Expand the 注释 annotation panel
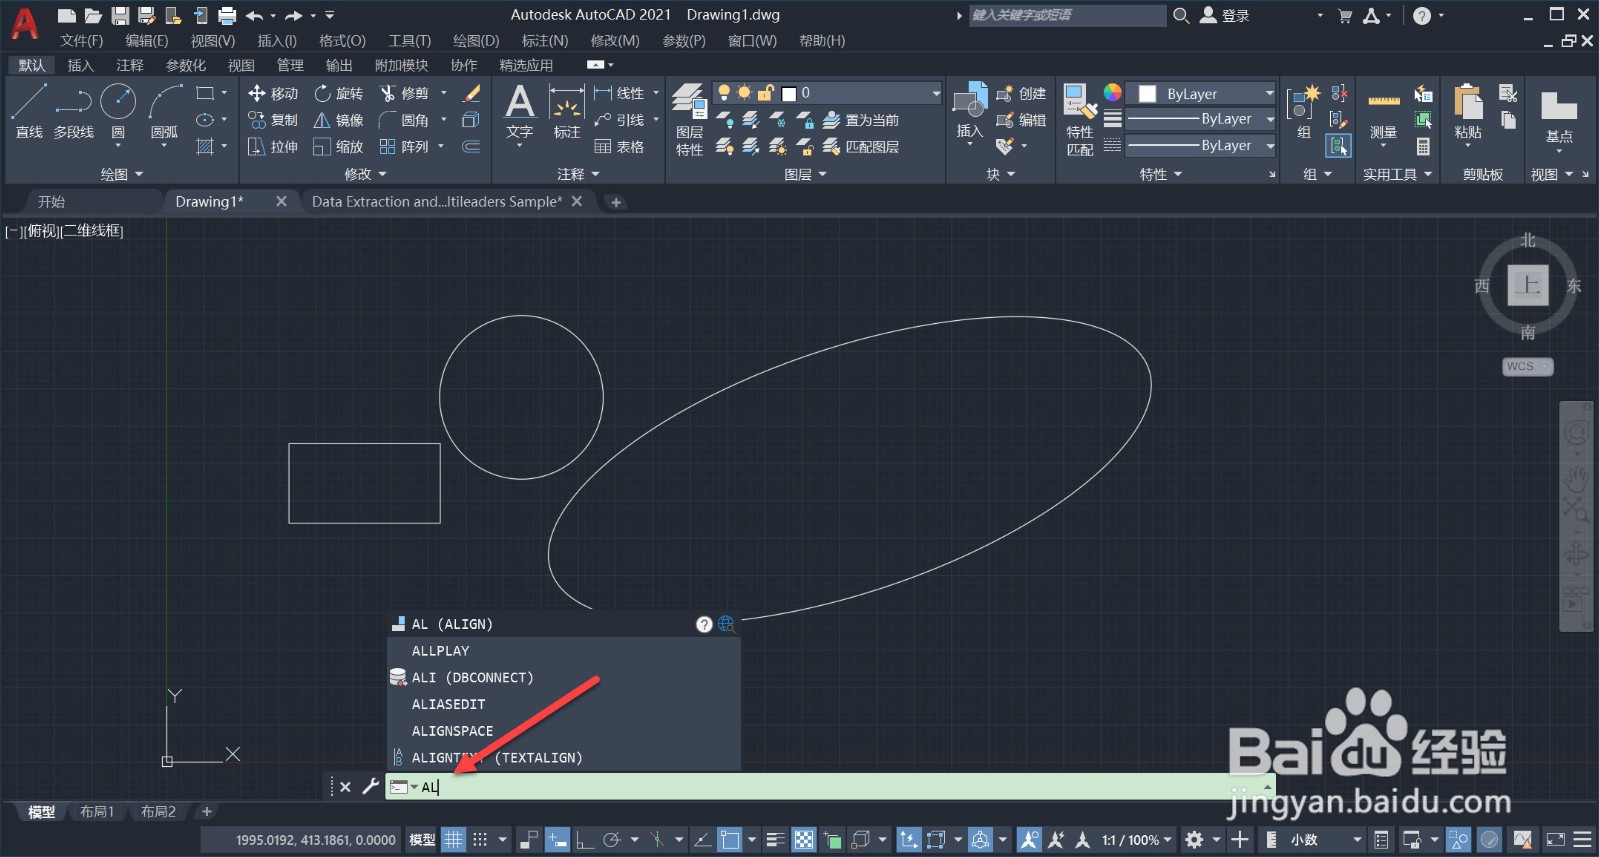Screen dimensions: 1599x857 (x=578, y=174)
